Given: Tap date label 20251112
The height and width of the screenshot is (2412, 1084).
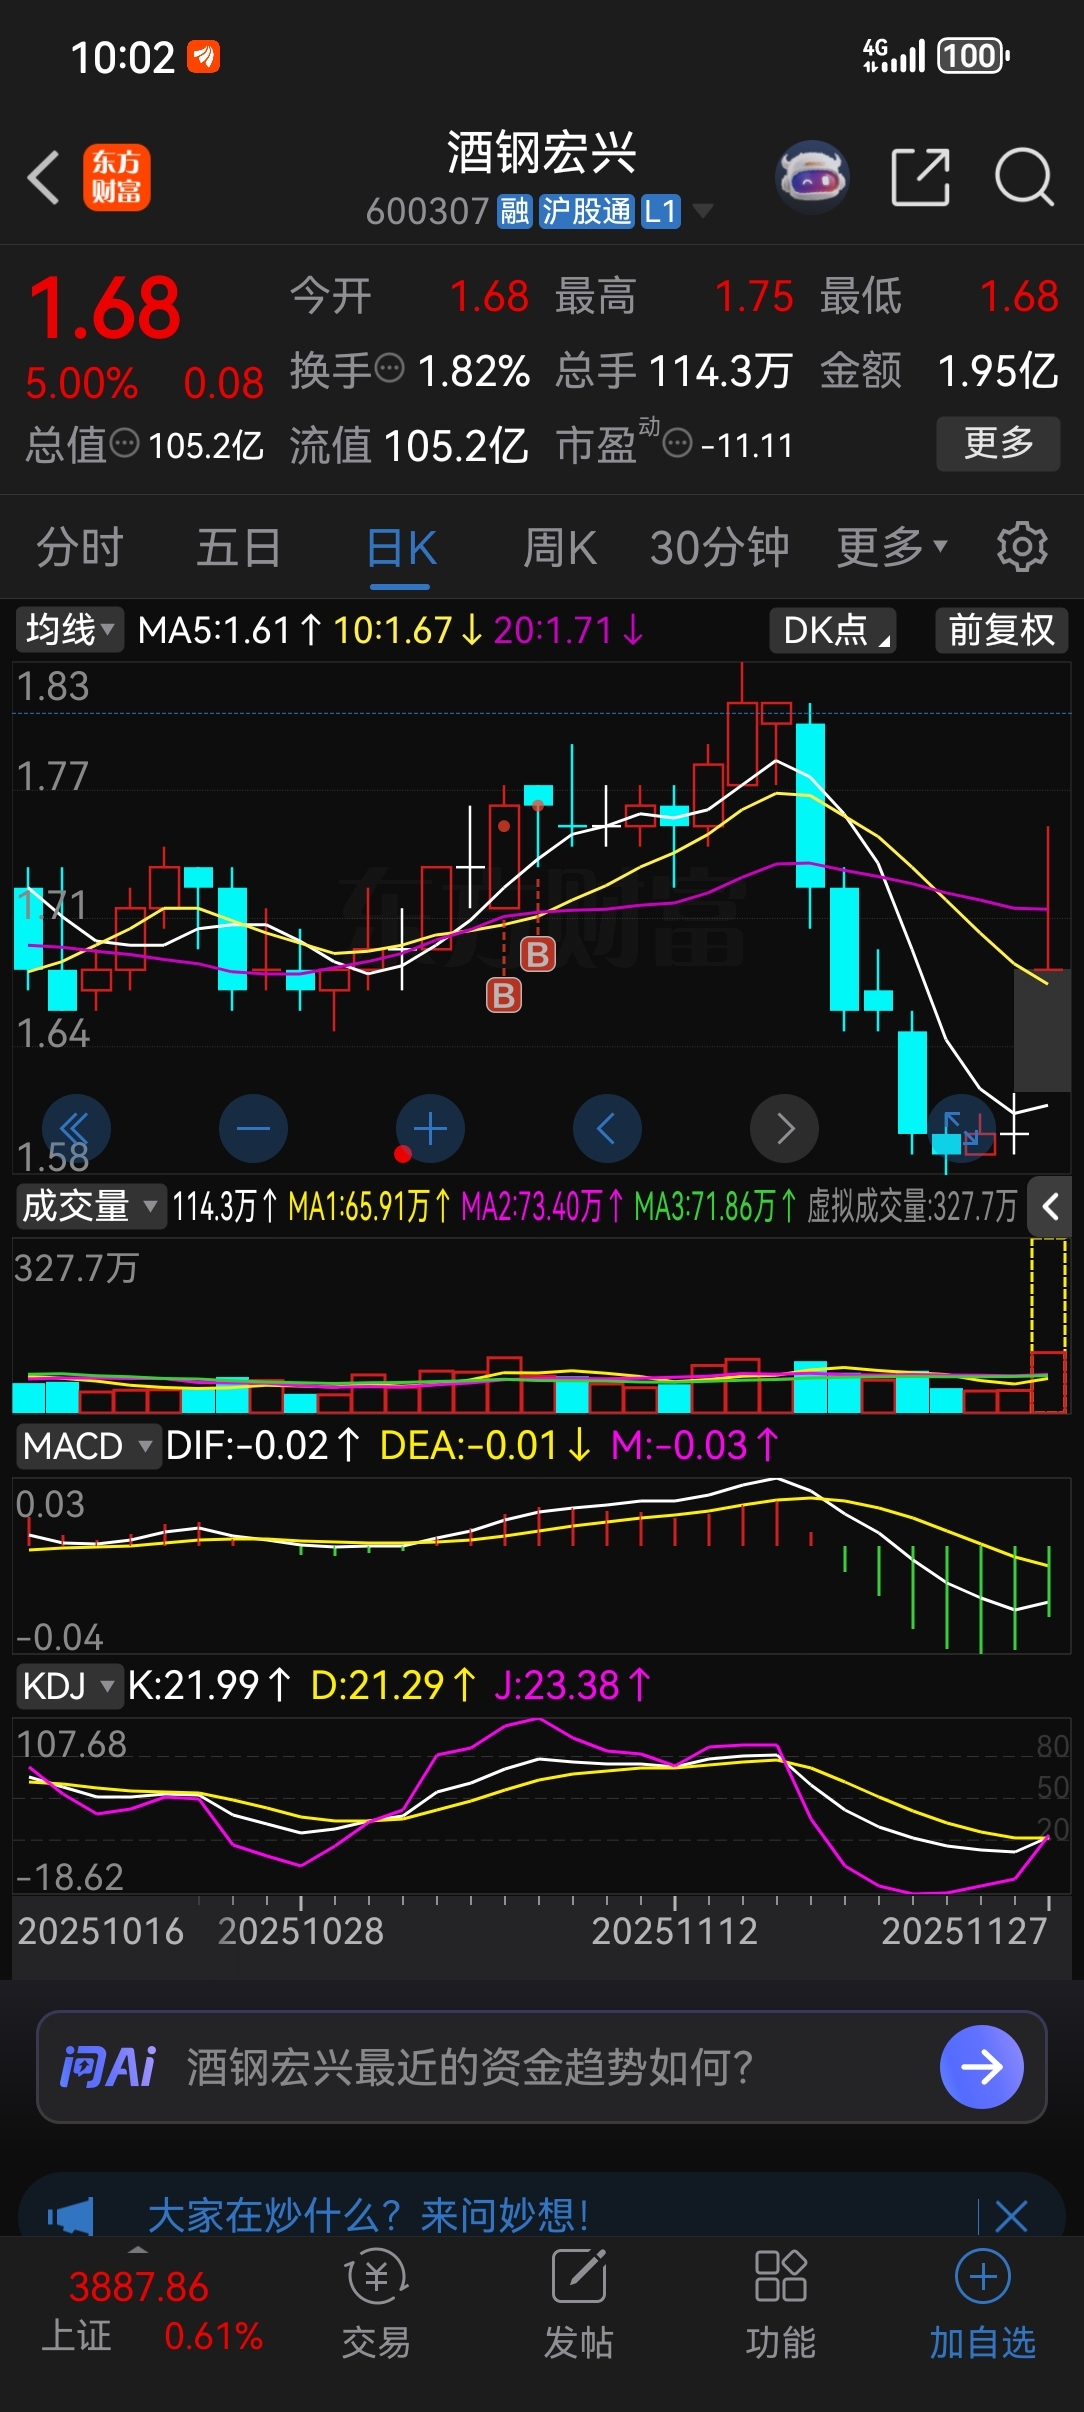Looking at the screenshot, I should [x=674, y=1931].
